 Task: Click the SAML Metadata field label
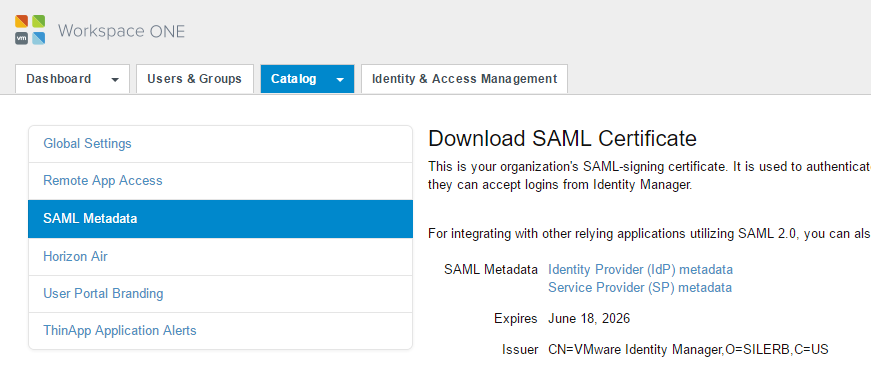click(491, 269)
